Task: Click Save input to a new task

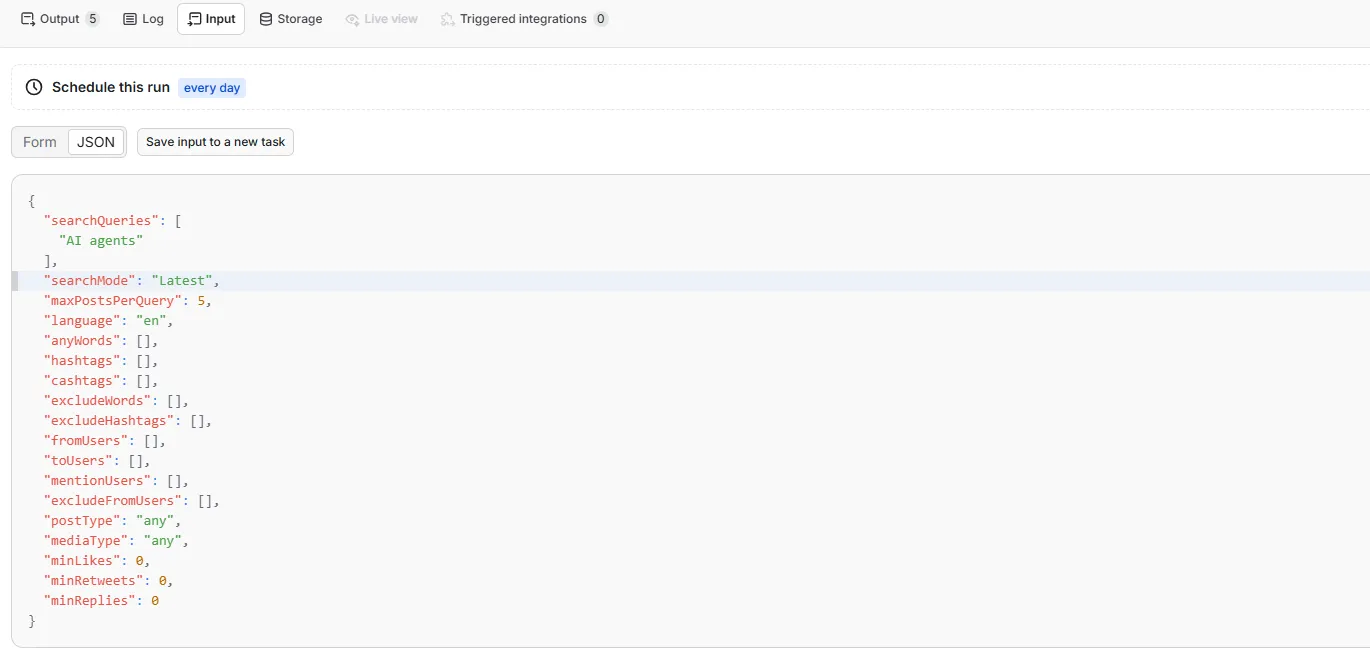Action: [x=215, y=142]
